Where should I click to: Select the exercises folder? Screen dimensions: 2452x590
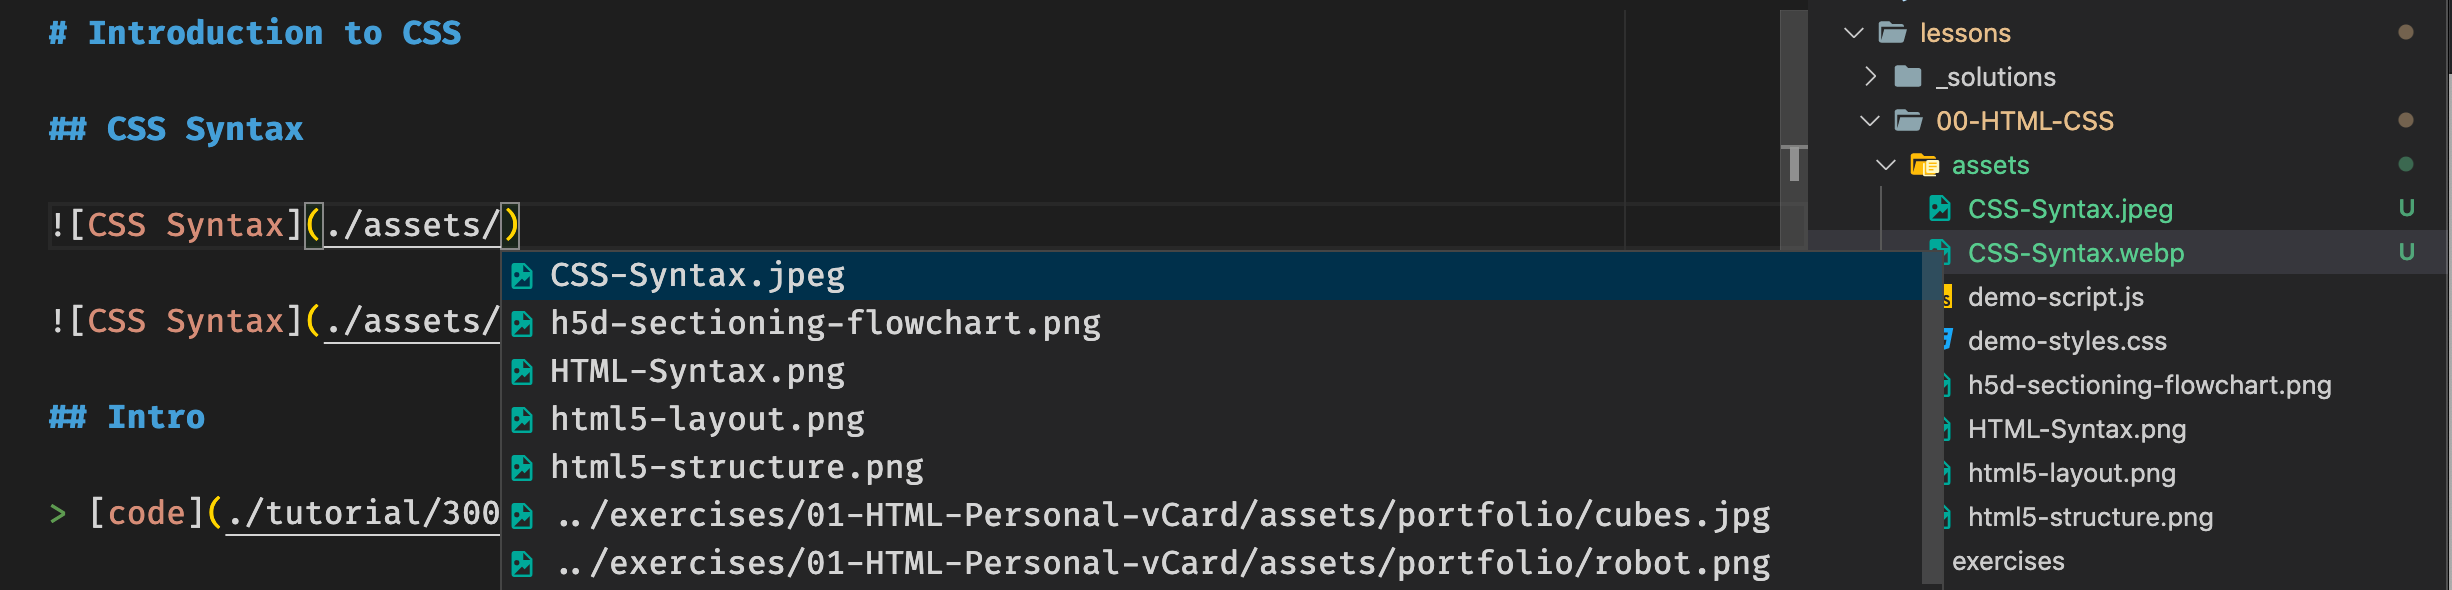point(2006,560)
